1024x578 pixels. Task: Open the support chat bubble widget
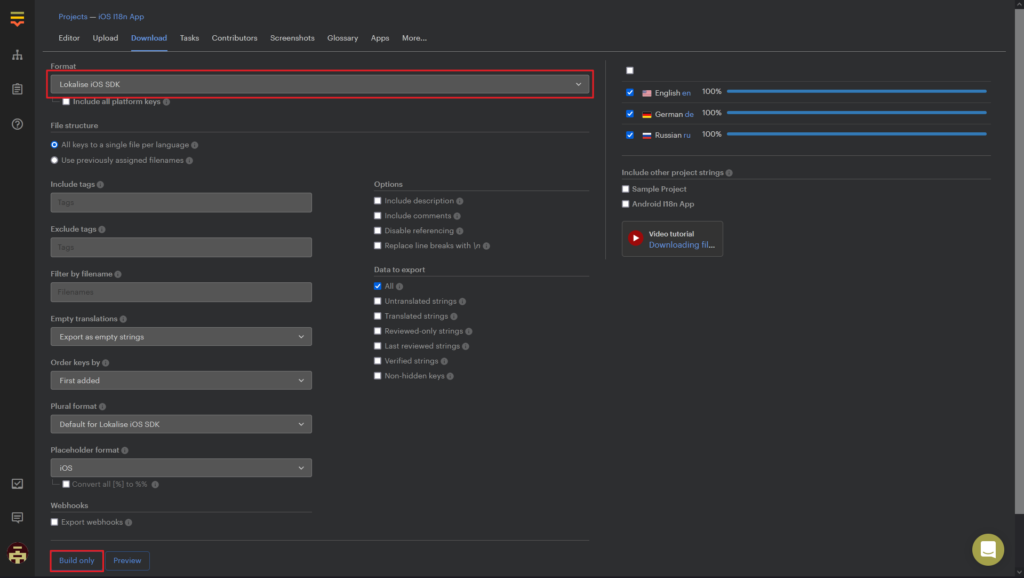click(x=987, y=549)
